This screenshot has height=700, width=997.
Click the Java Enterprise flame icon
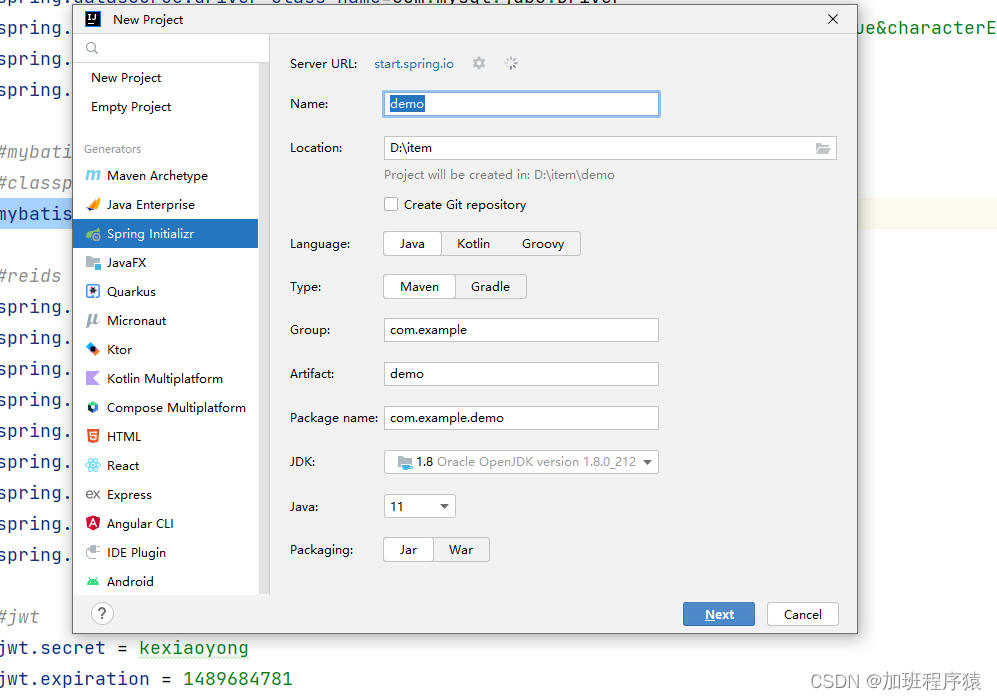93,204
